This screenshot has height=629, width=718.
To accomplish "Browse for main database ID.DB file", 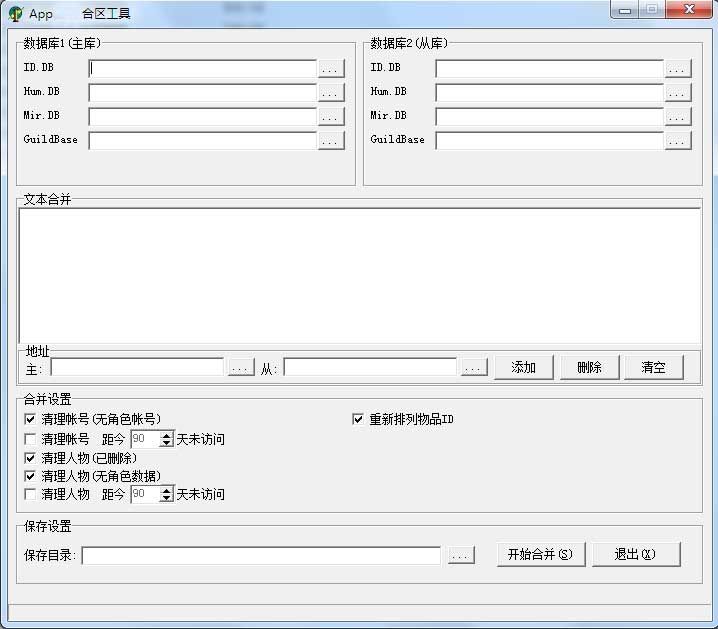I will pos(331,69).
